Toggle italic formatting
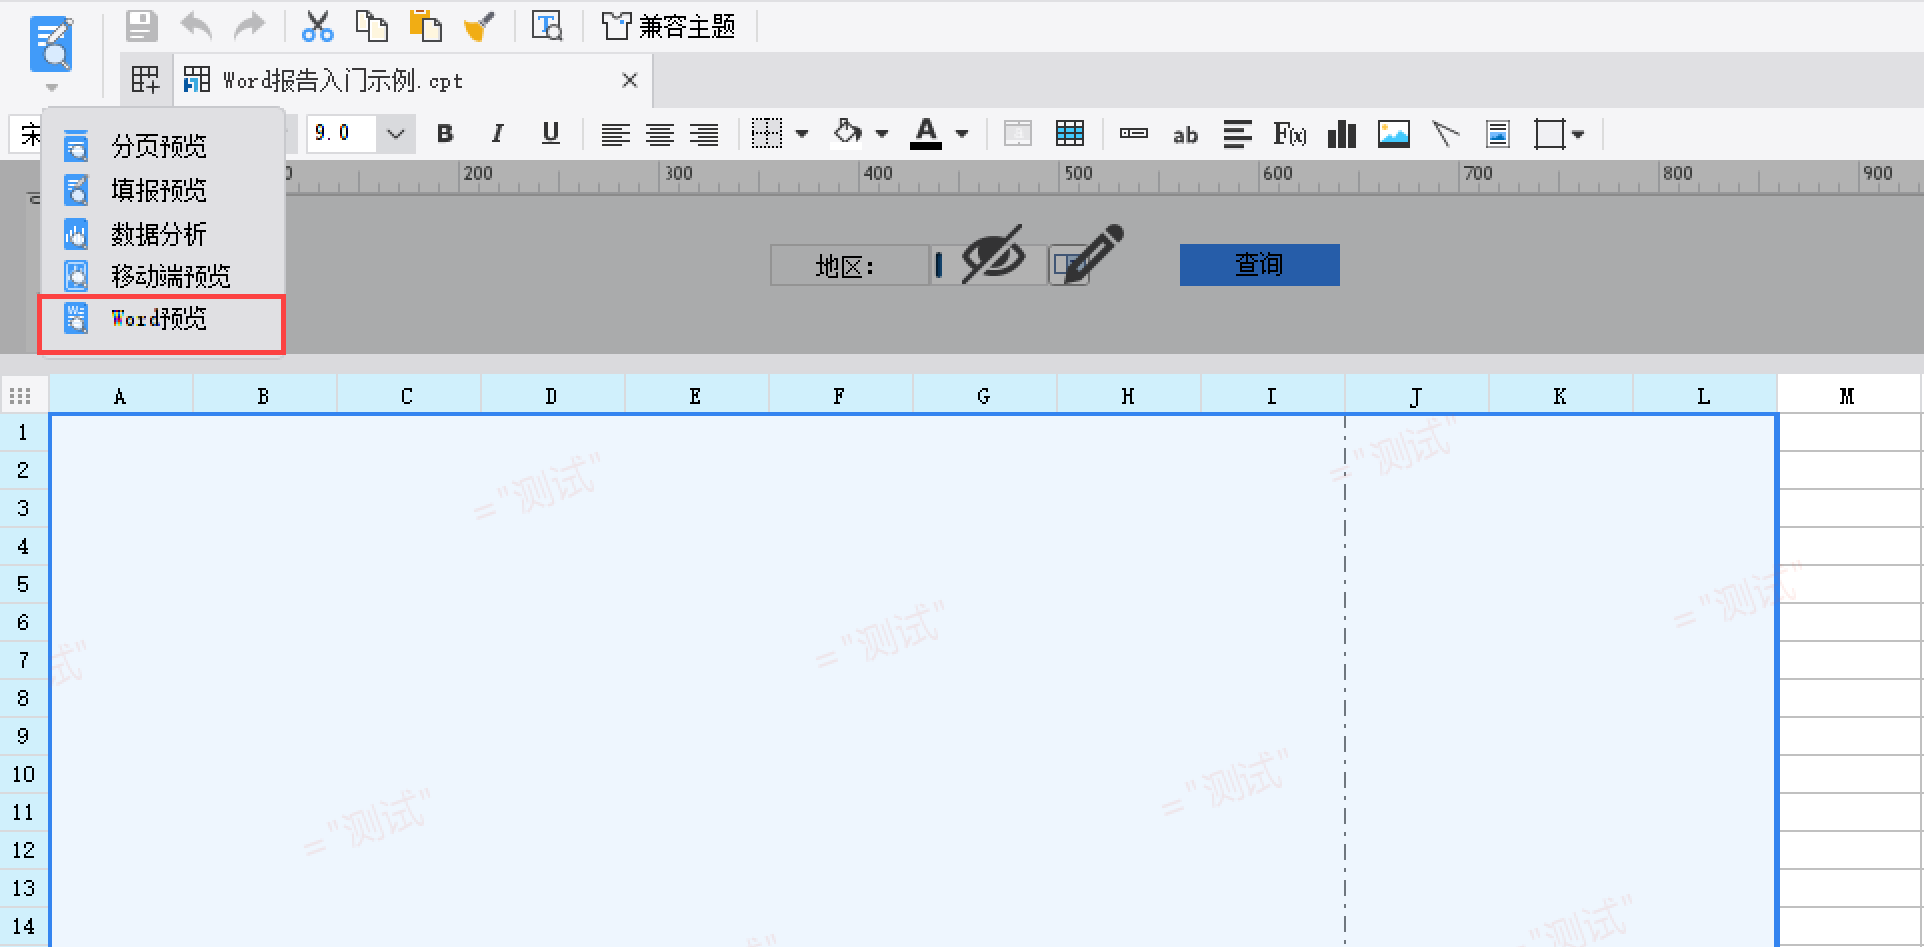Viewport: 1924px width, 947px height. [497, 133]
